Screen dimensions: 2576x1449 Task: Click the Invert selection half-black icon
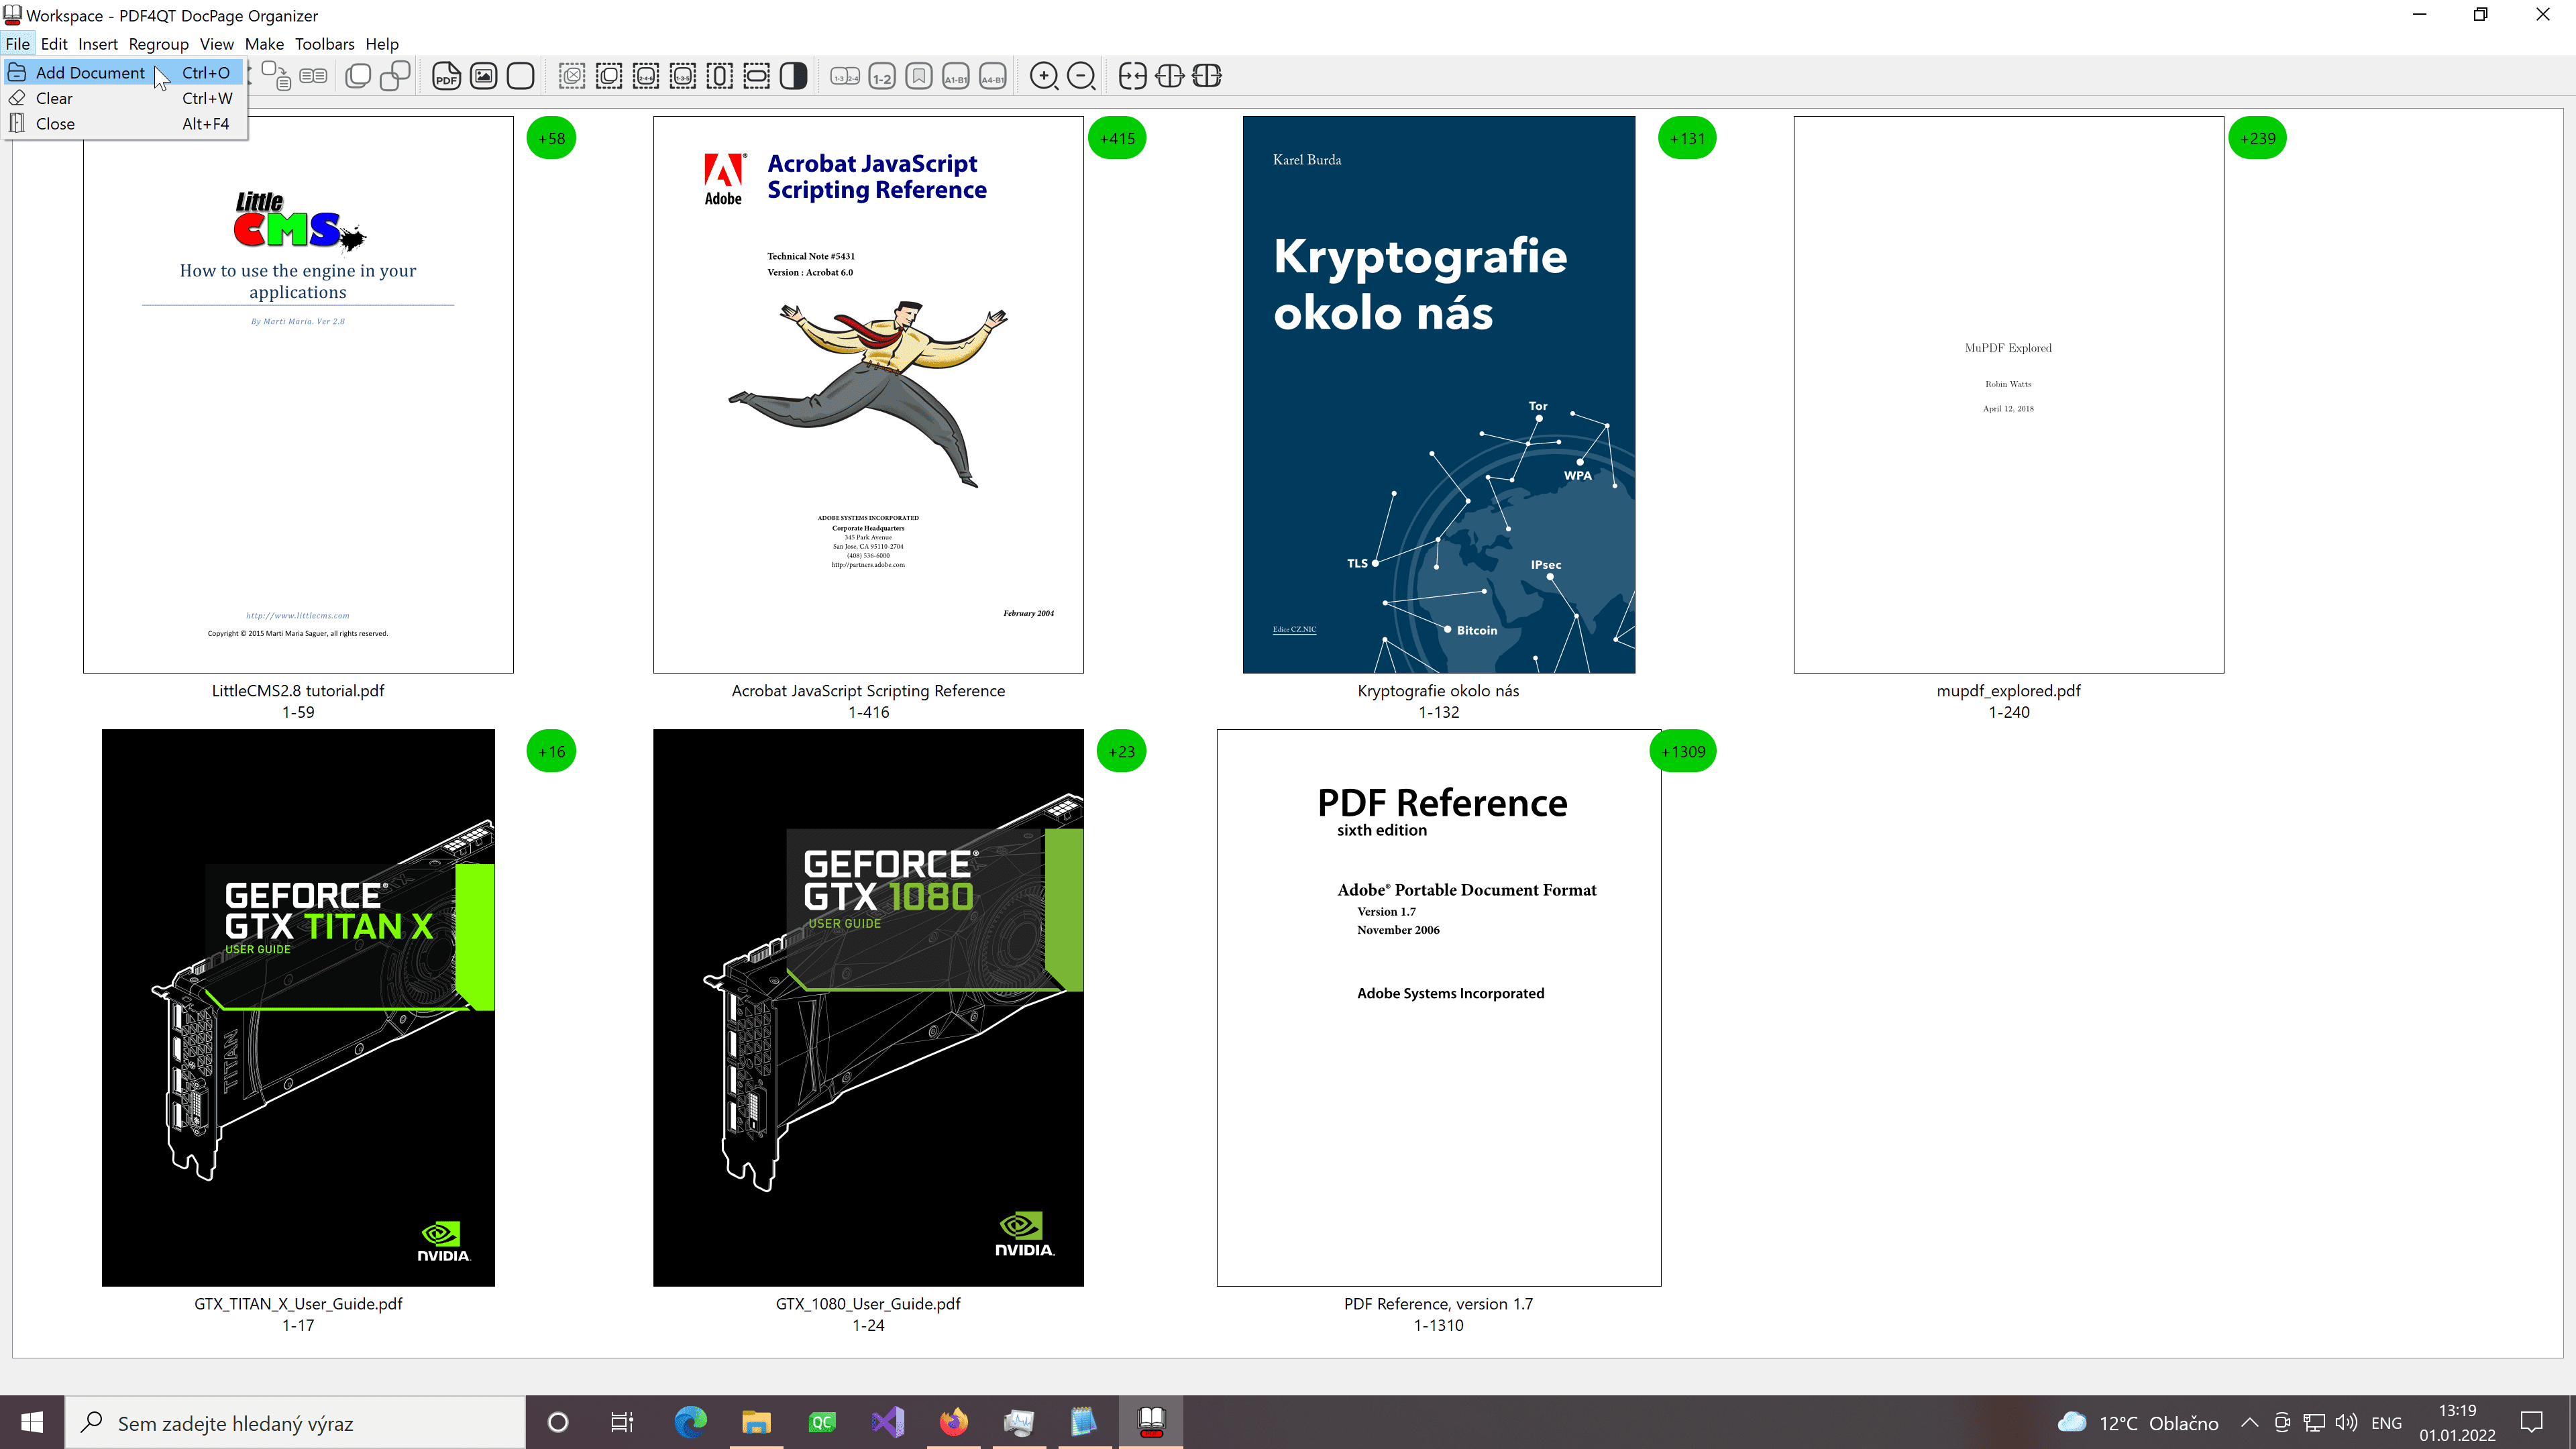coord(793,76)
